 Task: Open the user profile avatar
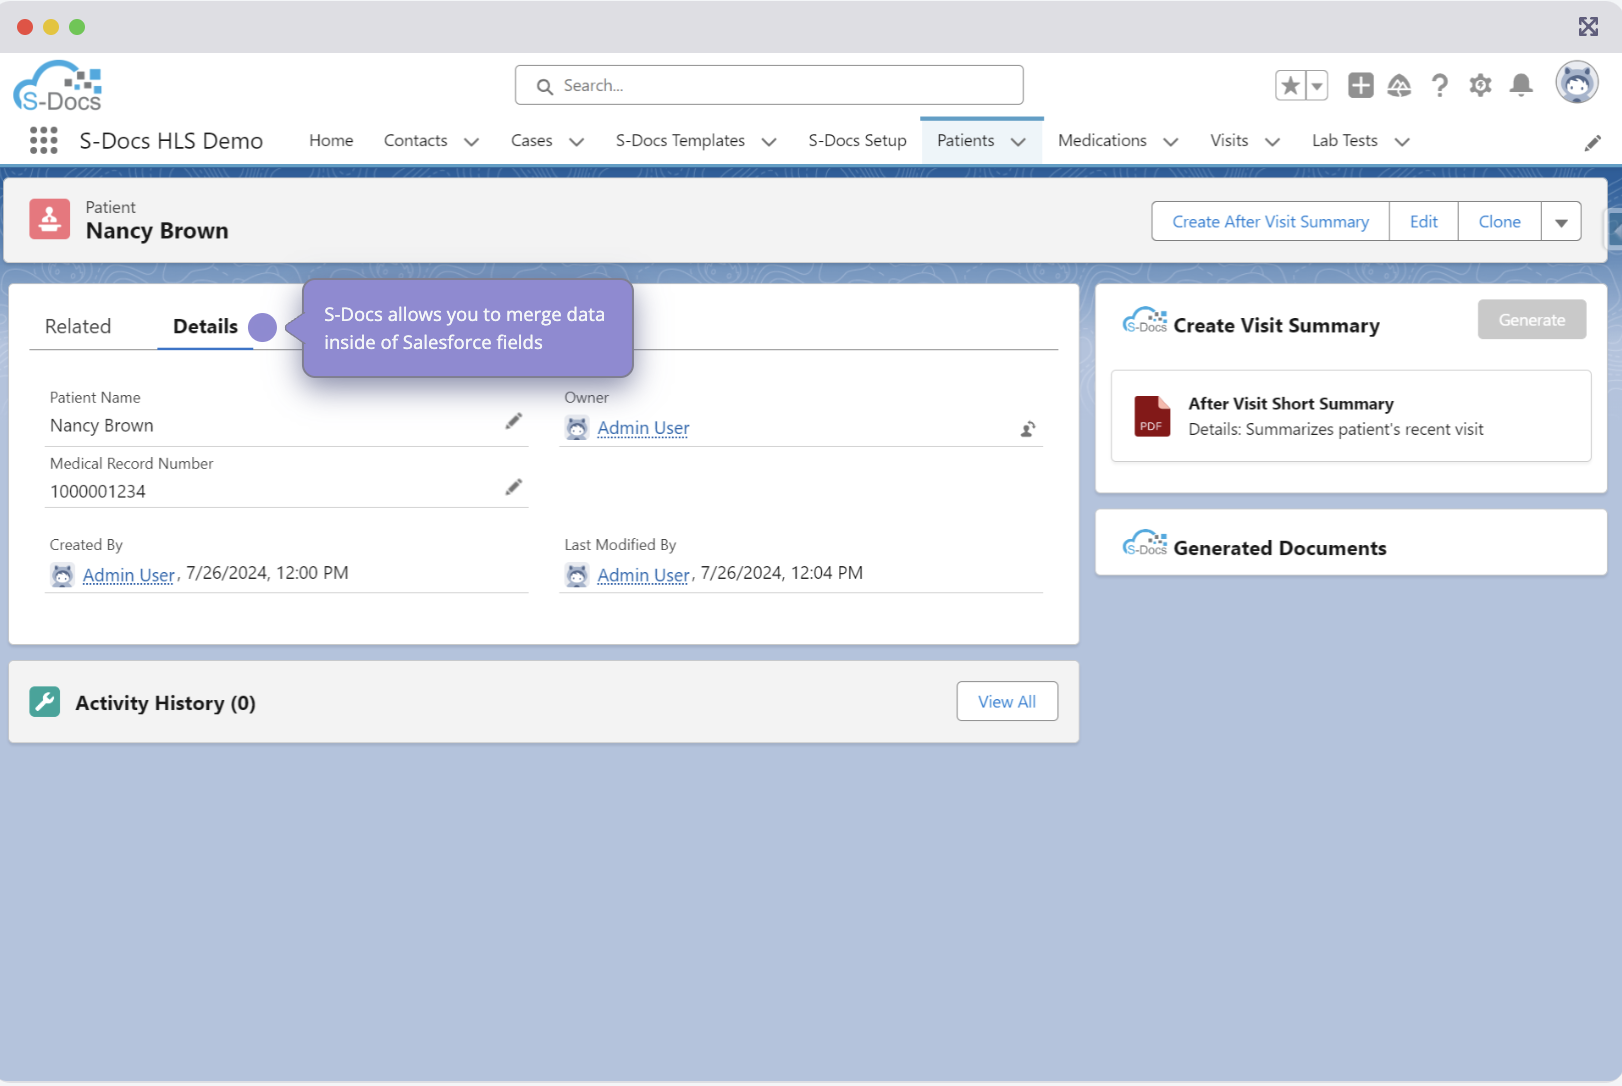point(1577,83)
